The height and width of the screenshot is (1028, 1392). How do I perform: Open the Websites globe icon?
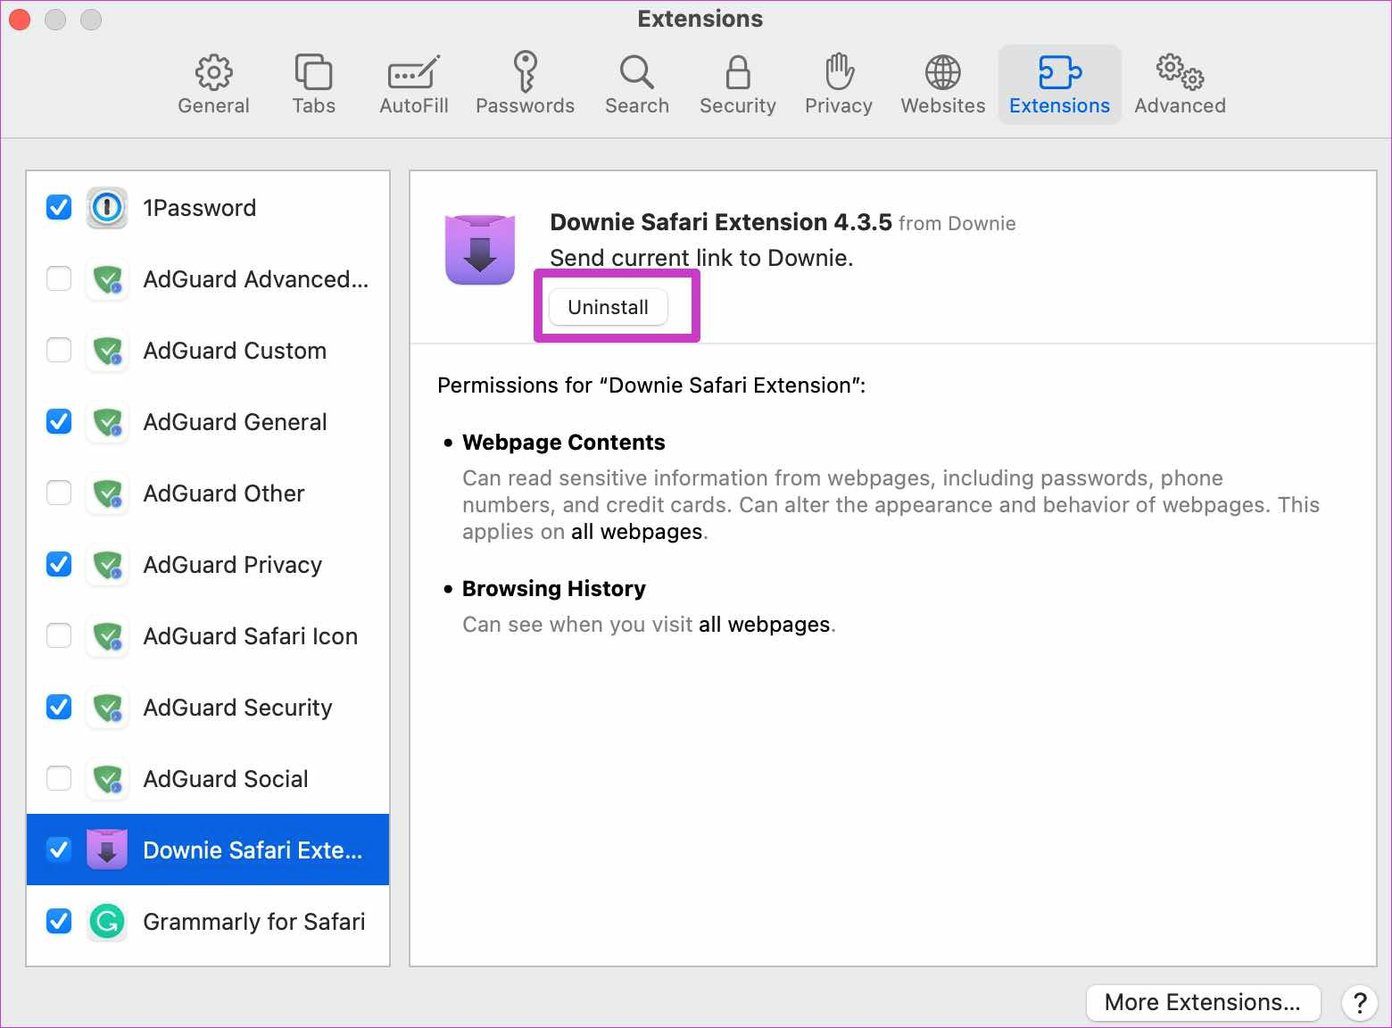[942, 73]
